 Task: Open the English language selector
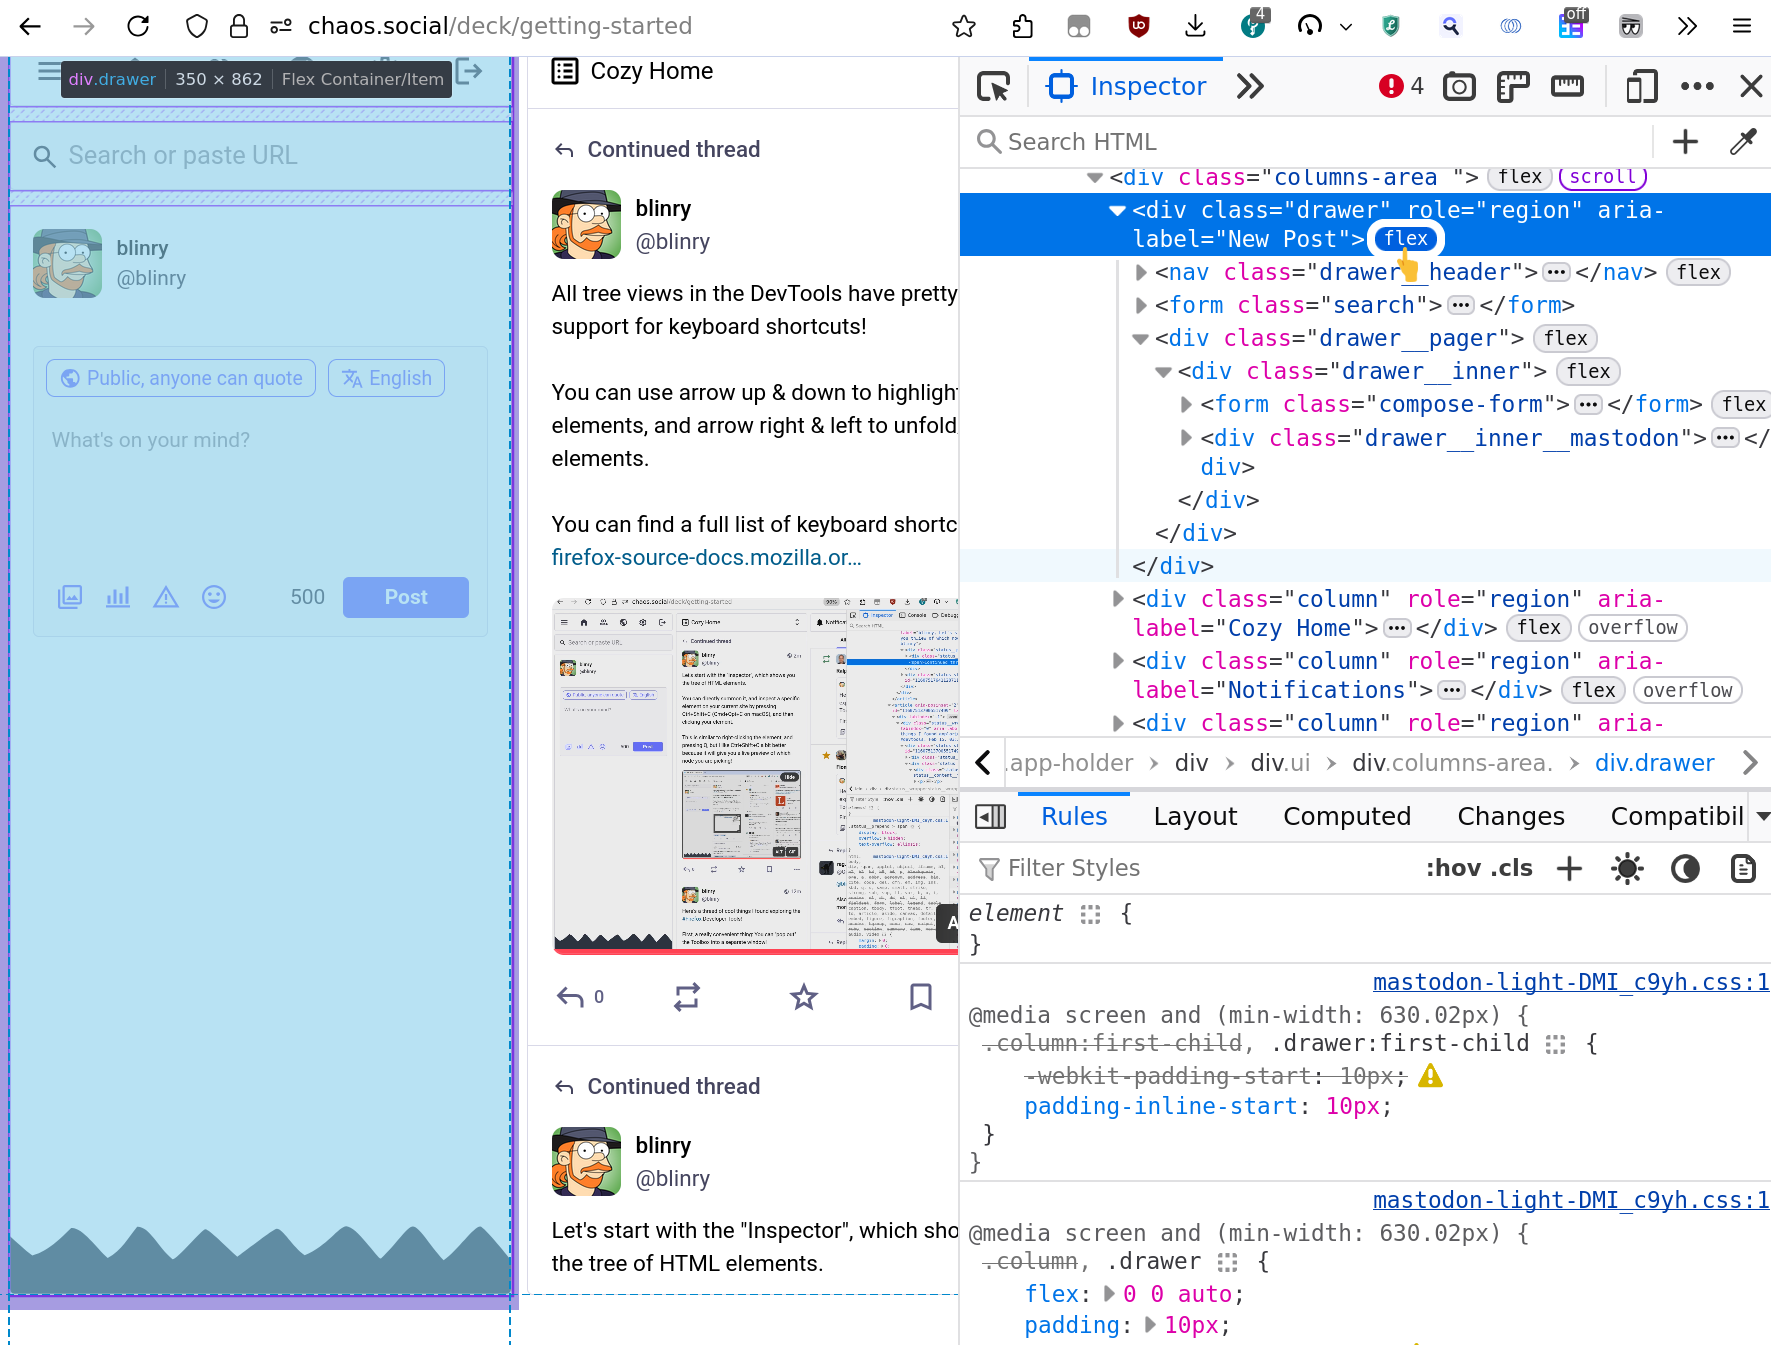[x=386, y=378]
